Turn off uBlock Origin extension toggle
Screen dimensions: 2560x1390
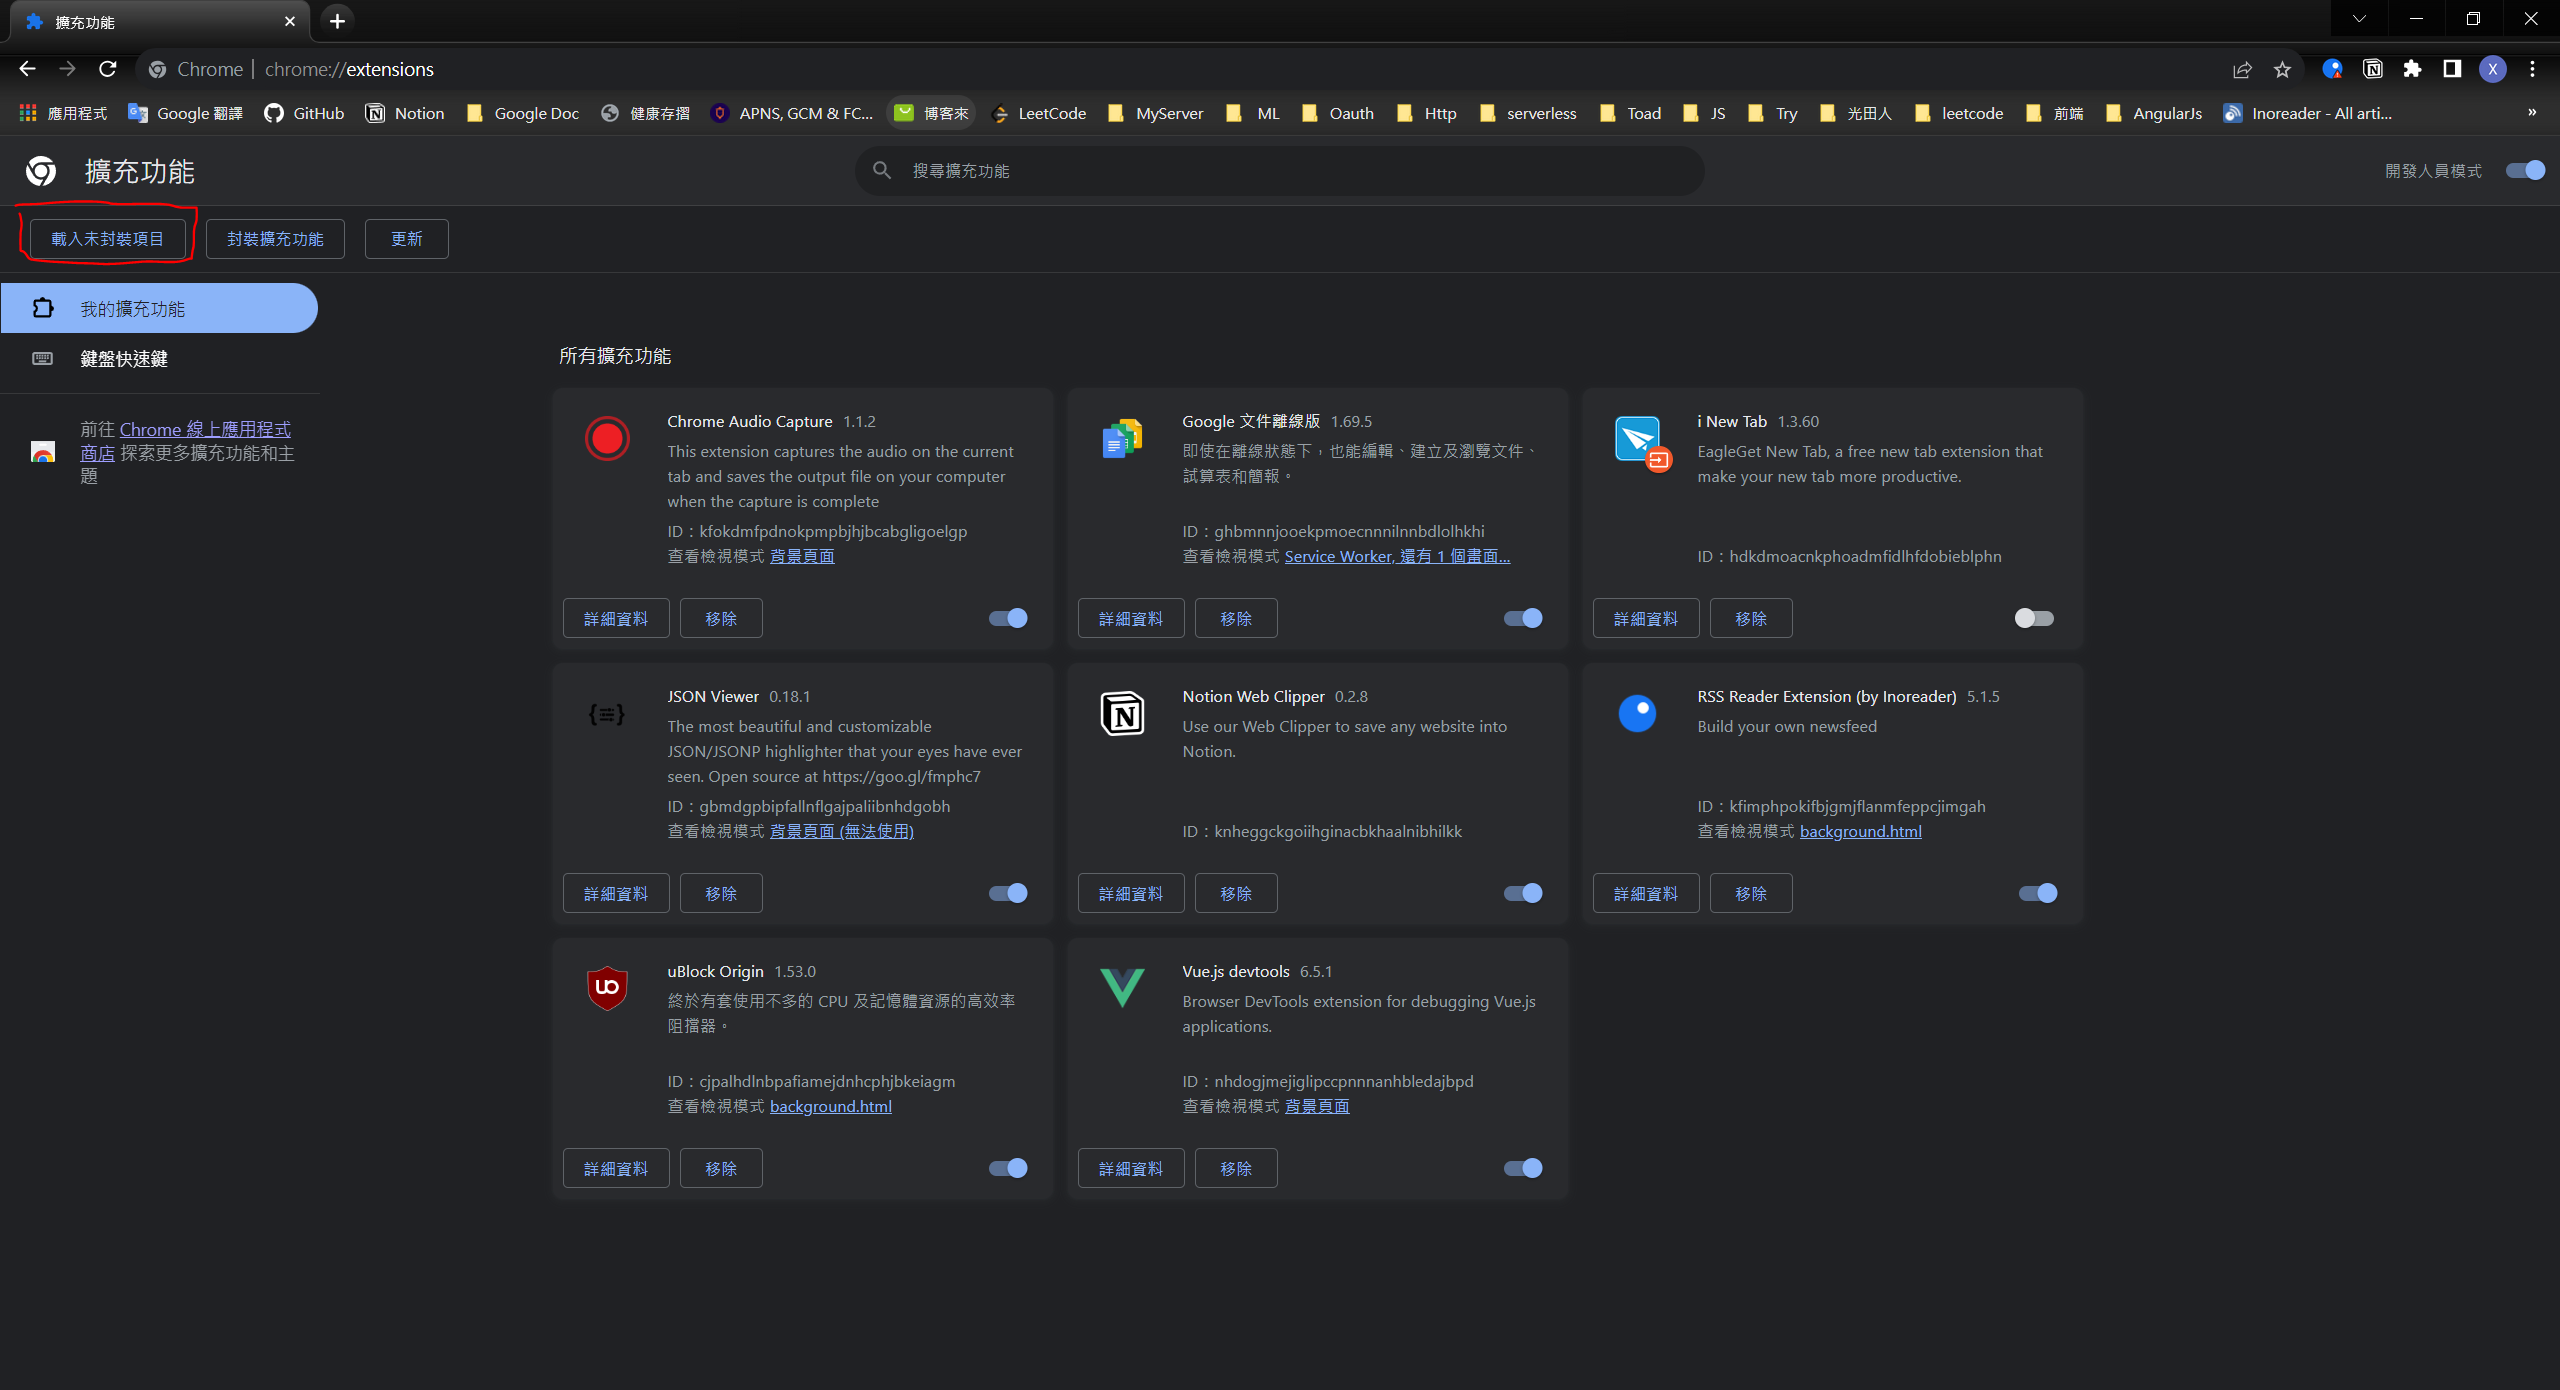point(1008,1168)
